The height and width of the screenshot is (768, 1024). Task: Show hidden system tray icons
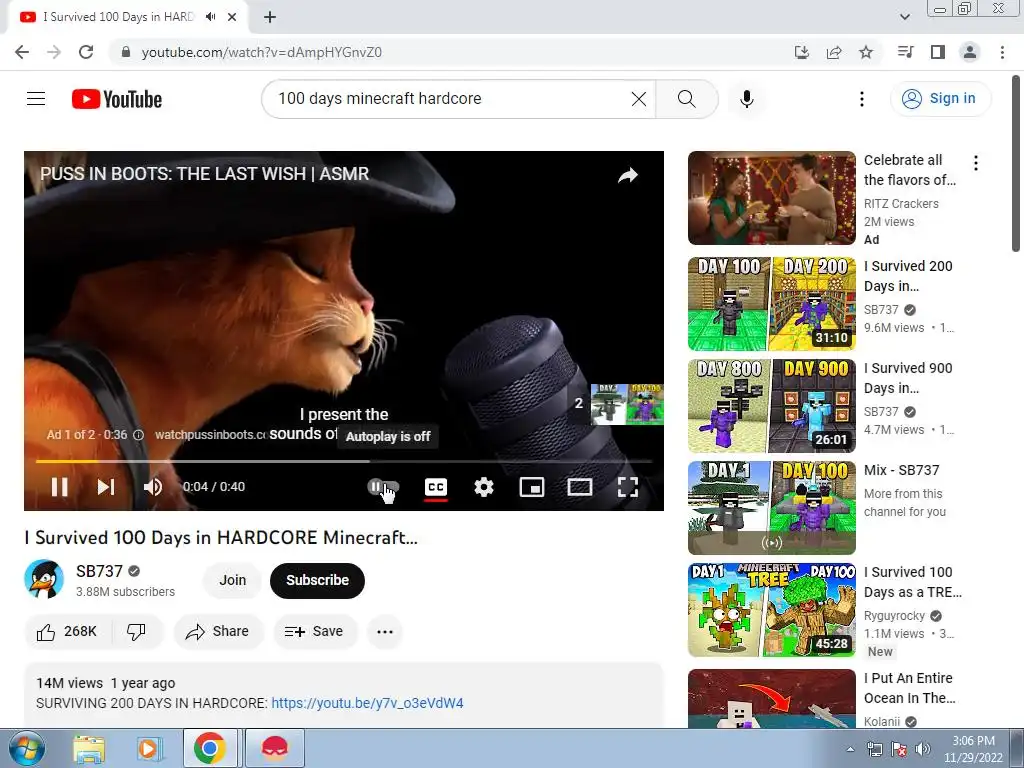click(x=850, y=749)
